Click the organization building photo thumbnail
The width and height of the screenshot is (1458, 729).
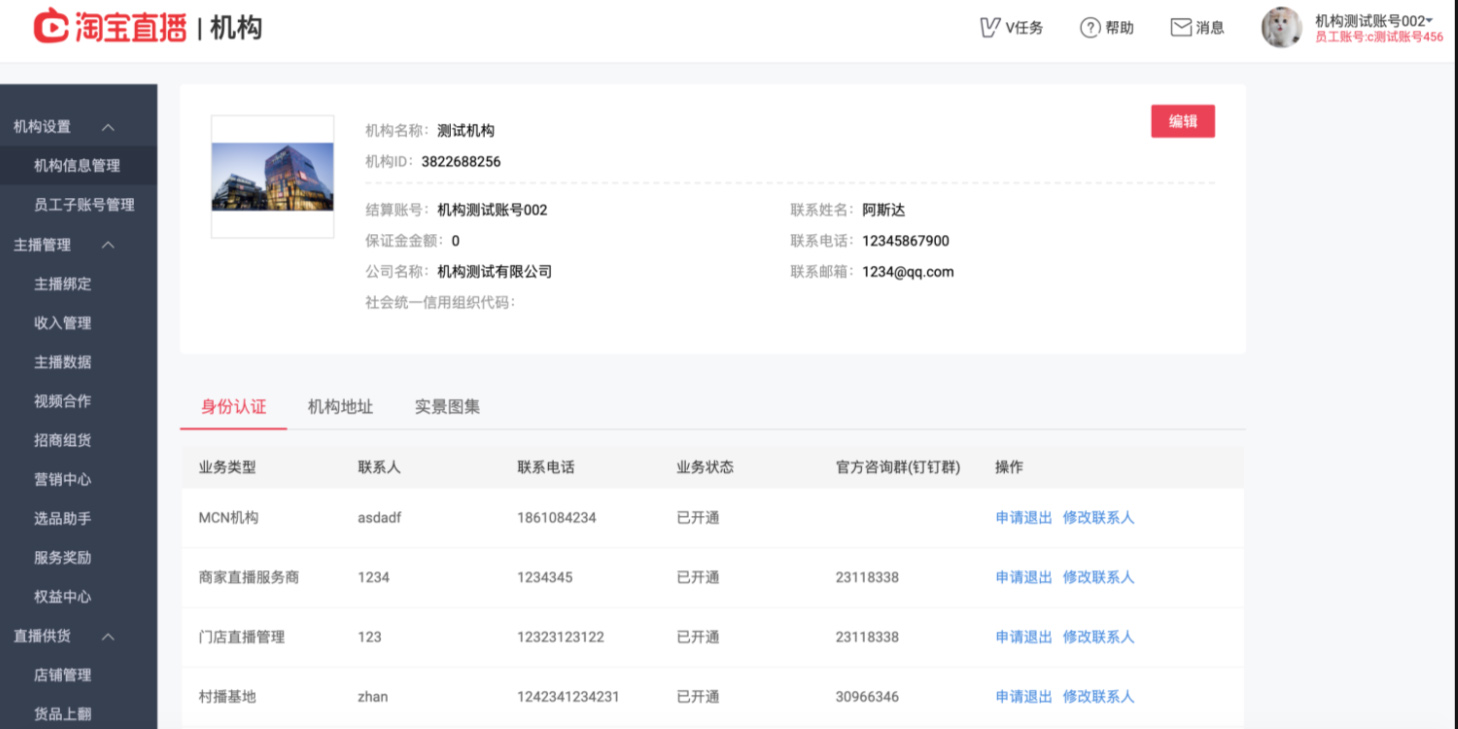click(272, 177)
